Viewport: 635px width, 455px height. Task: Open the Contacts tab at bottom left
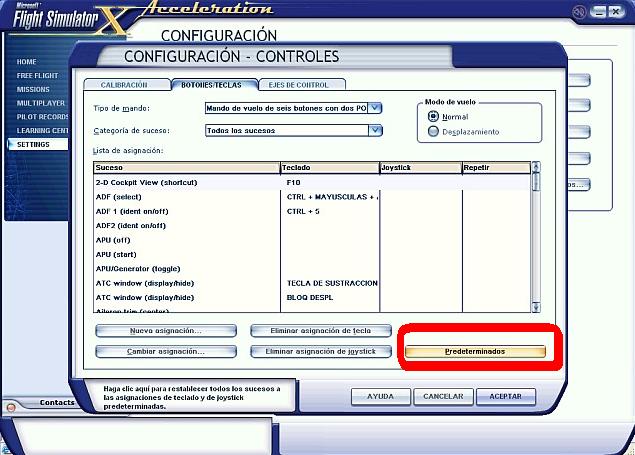tap(57, 402)
